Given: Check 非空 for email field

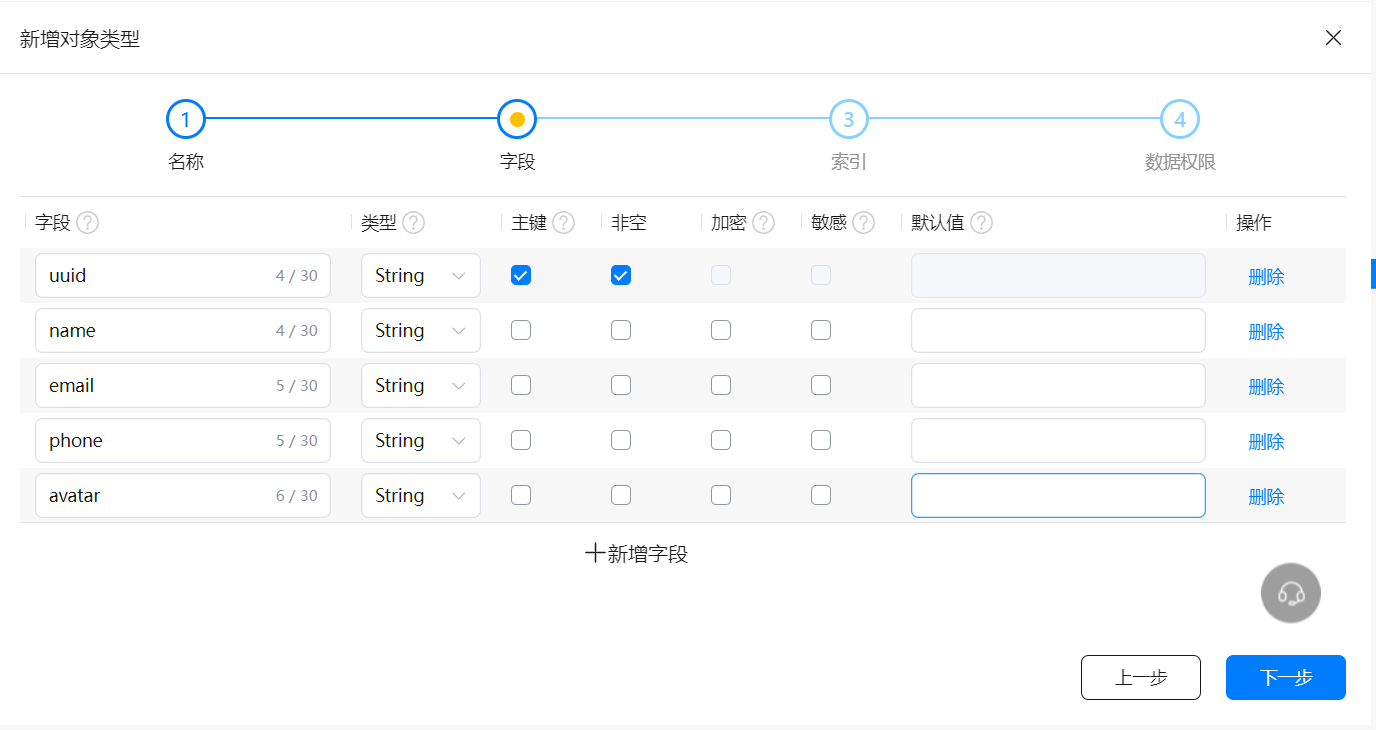Looking at the screenshot, I should (621, 385).
